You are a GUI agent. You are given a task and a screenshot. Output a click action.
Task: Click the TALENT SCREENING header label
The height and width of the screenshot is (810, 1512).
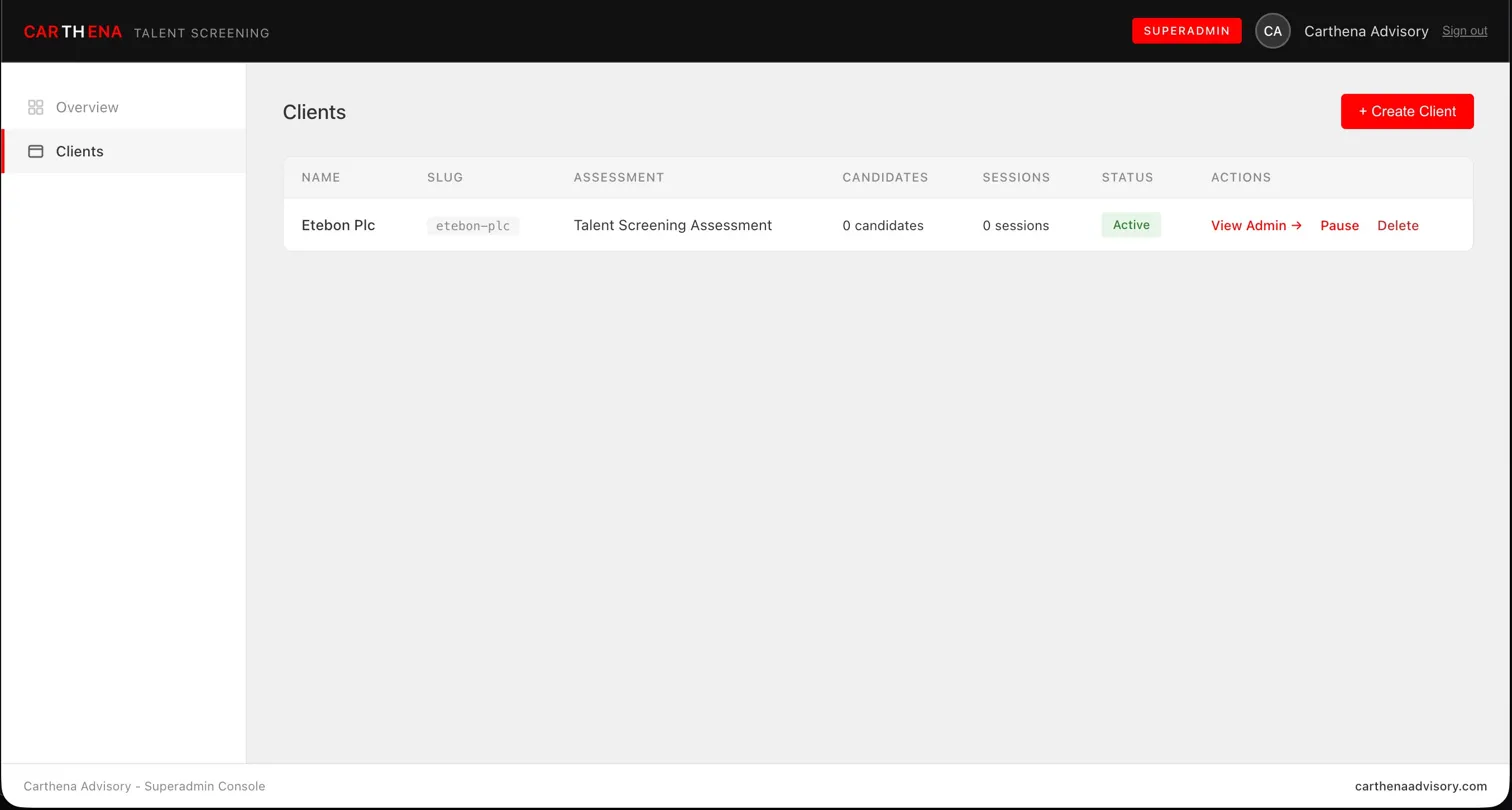pyautogui.click(x=201, y=33)
